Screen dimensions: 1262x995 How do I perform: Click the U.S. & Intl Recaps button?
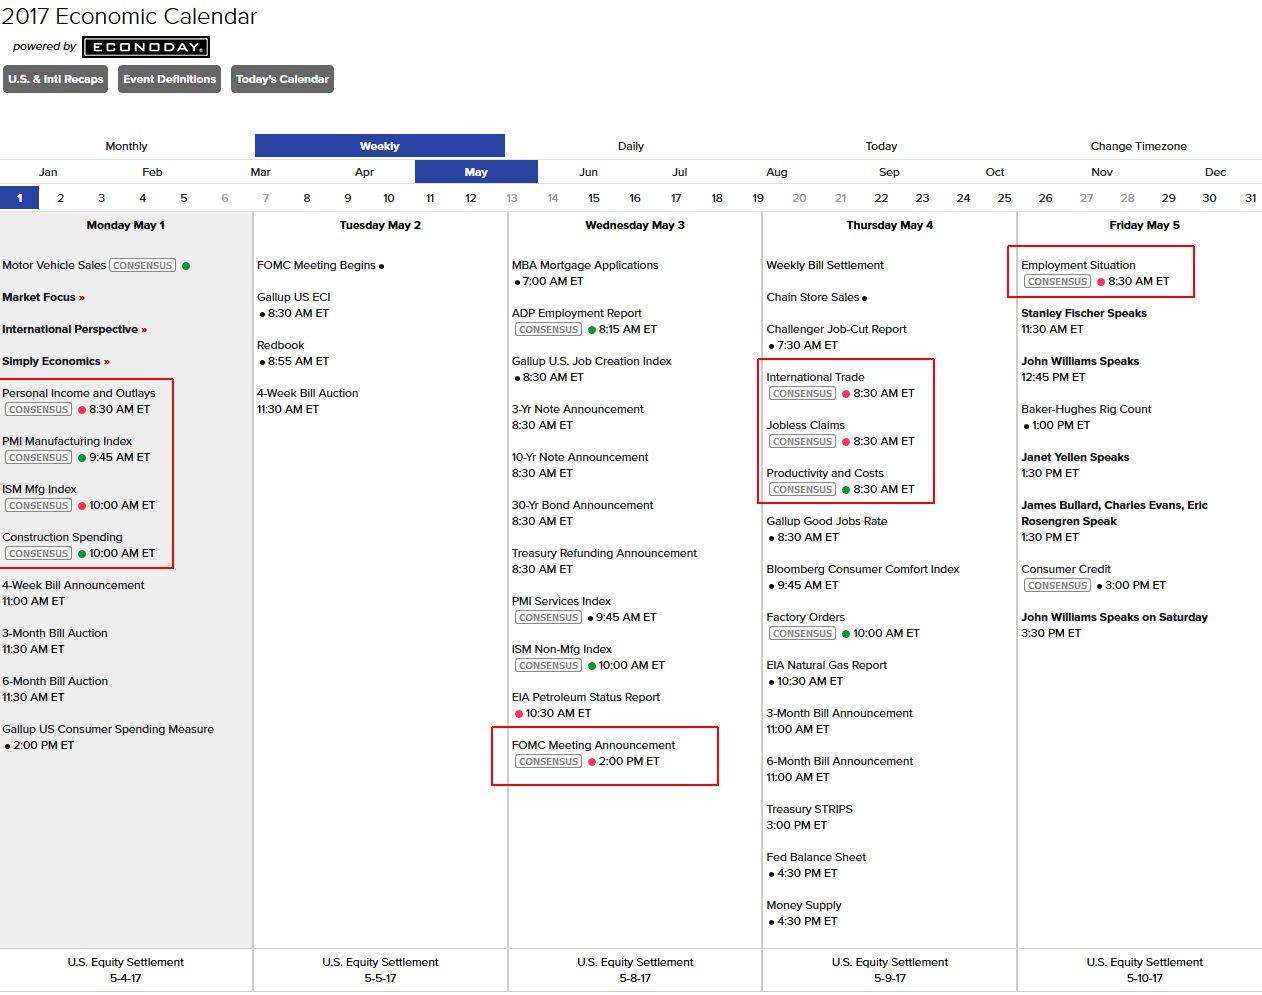coord(56,79)
